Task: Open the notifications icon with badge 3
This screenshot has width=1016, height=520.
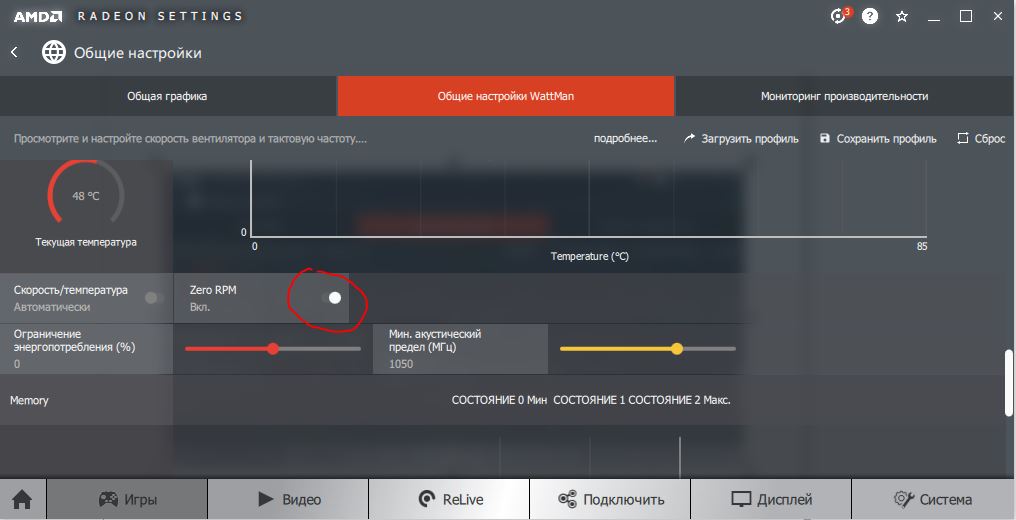Action: [x=839, y=16]
